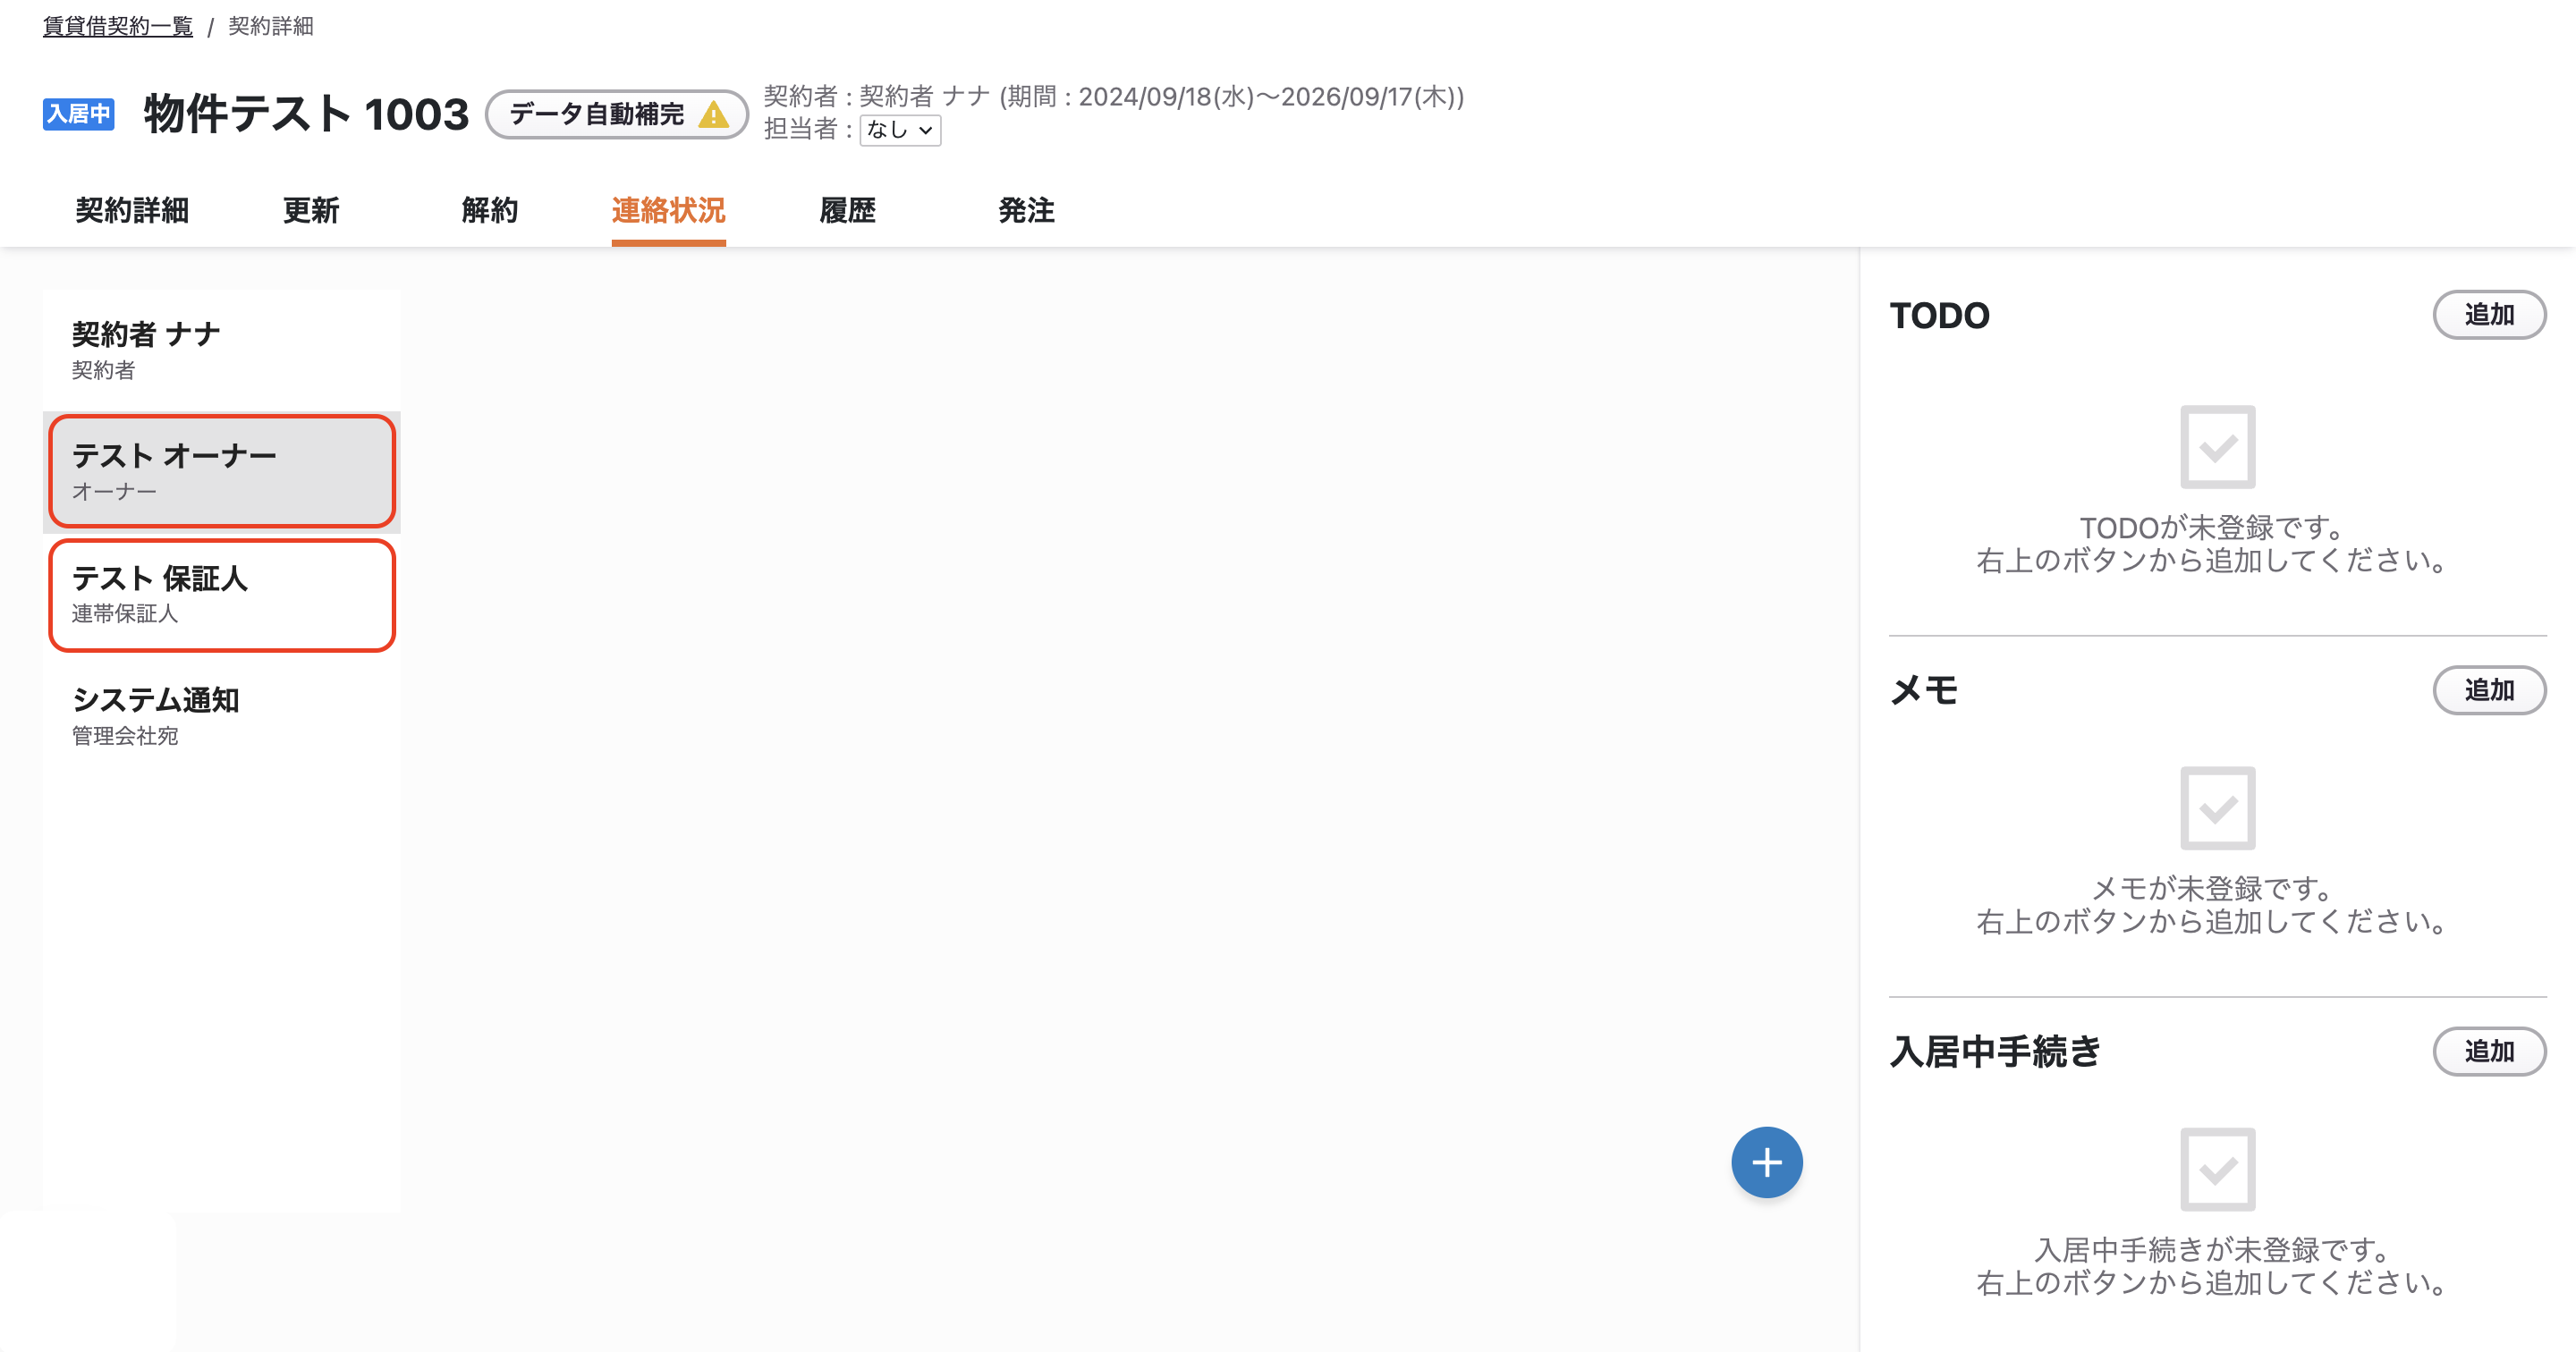Click the empty 入居中手続き checkmark placeholder icon
Viewport: 2576px width, 1352px height.
2217,1169
